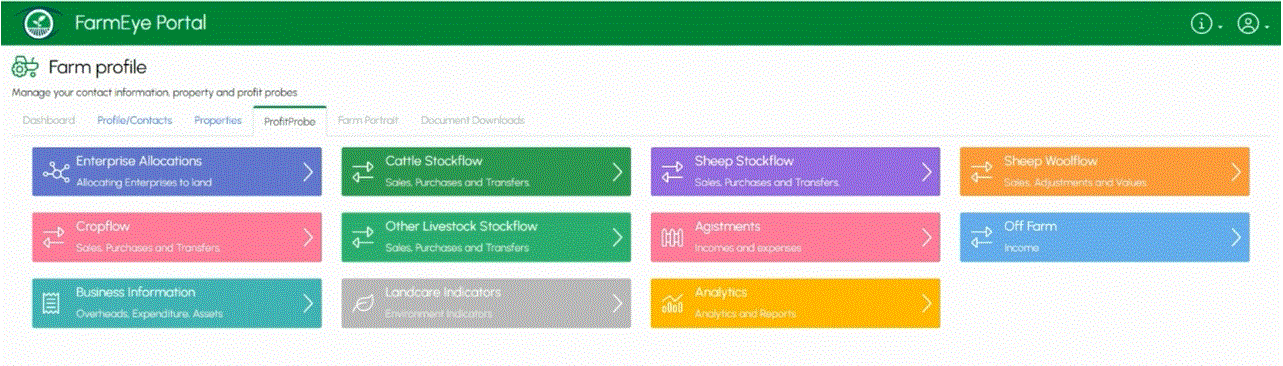This screenshot has height=366, width=1283.
Task: Click the 'Allocating Enterprises to land' subtitle
Action: (144, 183)
